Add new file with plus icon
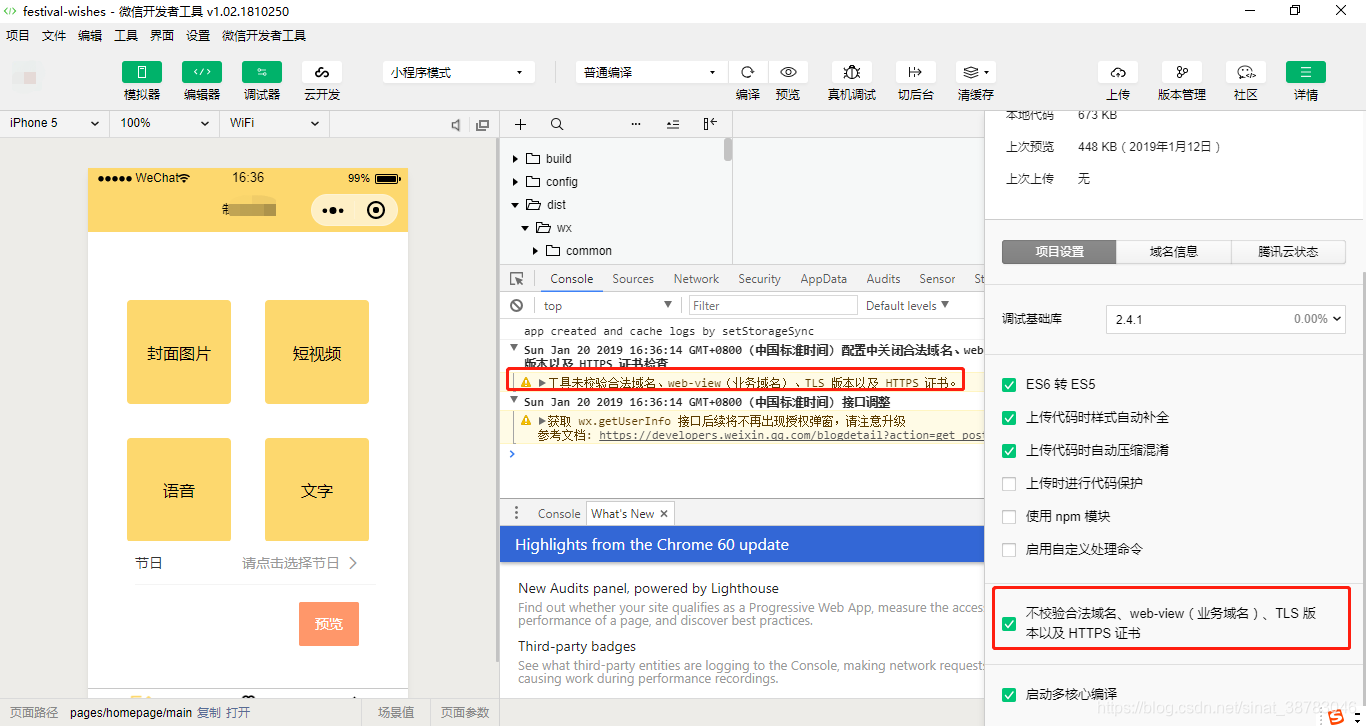This screenshot has height=726, width=1366. tap(520, 124)
